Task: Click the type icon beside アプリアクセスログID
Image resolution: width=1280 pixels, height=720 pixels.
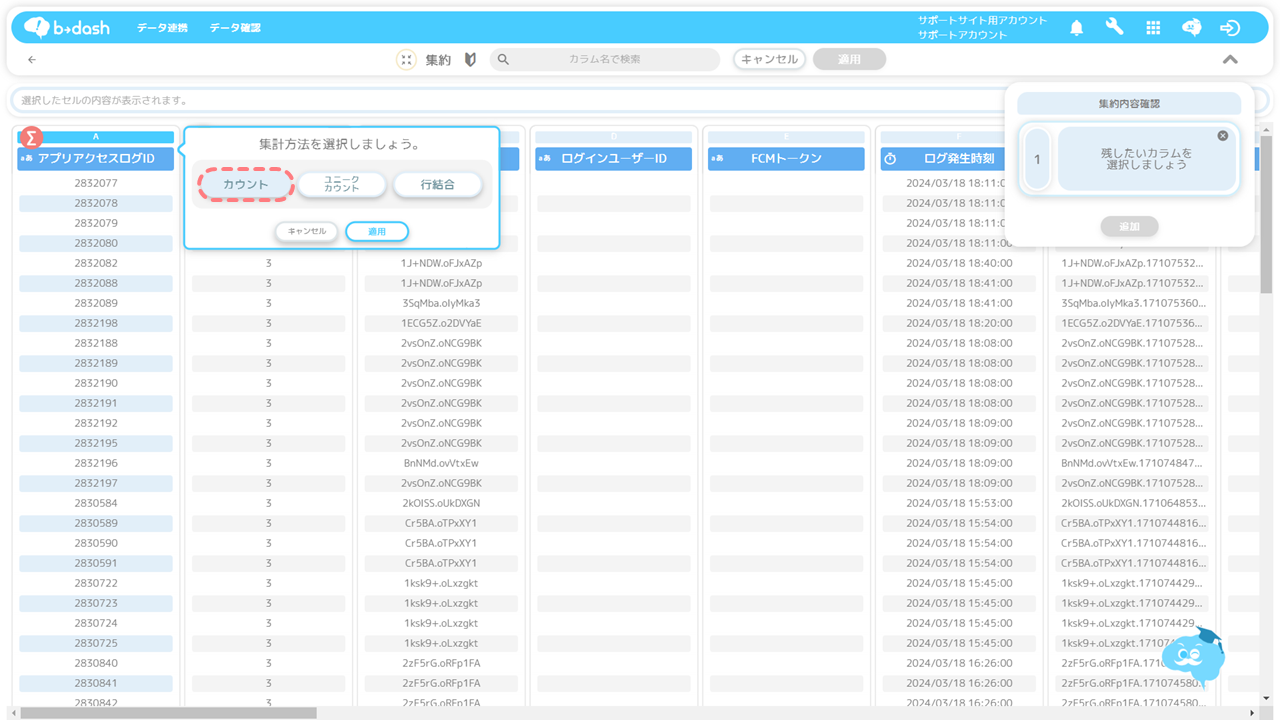Action: (27, 159)
